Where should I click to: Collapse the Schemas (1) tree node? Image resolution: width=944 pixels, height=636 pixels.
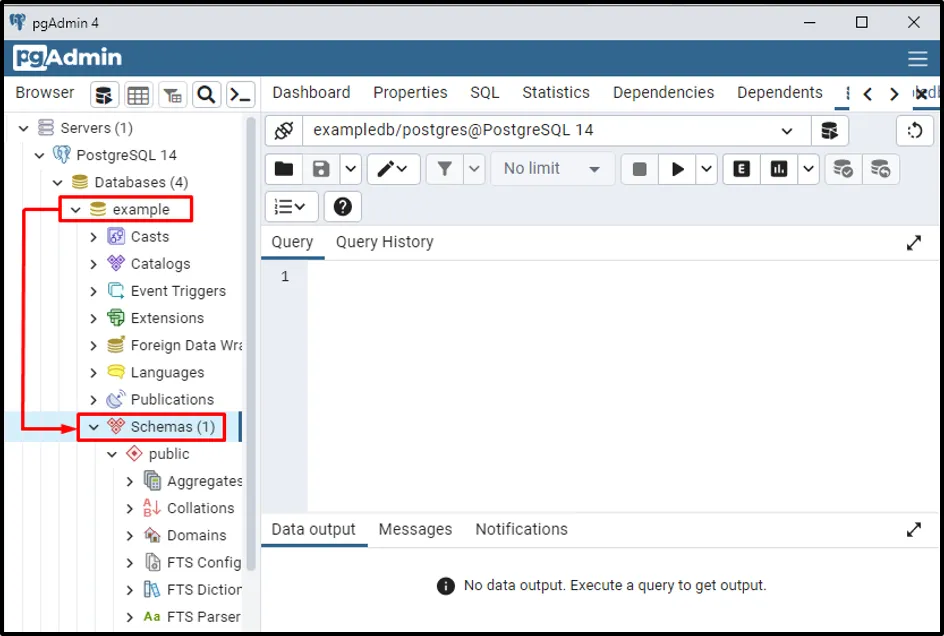click(x=94, y=427)
